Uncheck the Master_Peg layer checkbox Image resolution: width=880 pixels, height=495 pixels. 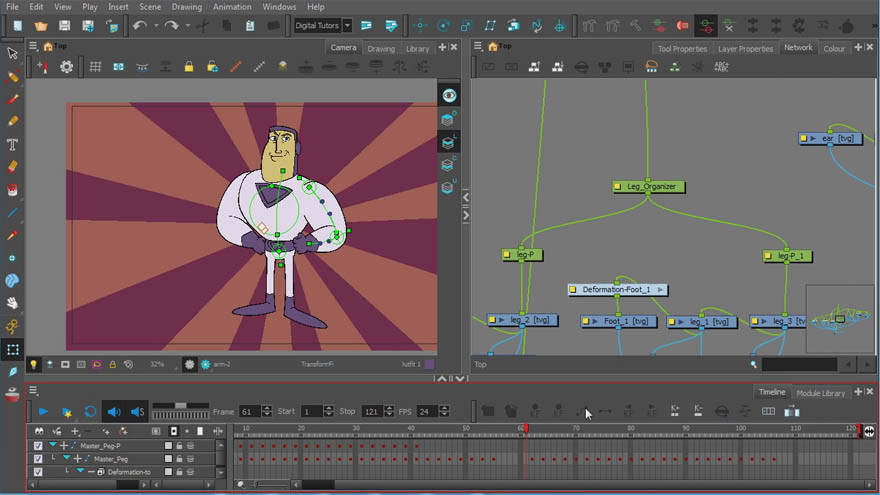point(38,459)
